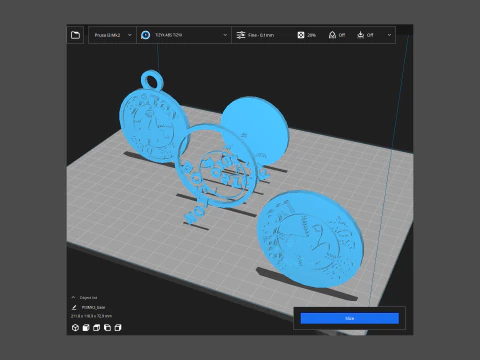Image resolution: width=480 pixels, height=360 pixels.
Task: Open a file with the folder icon
Action: coord(75,35)
